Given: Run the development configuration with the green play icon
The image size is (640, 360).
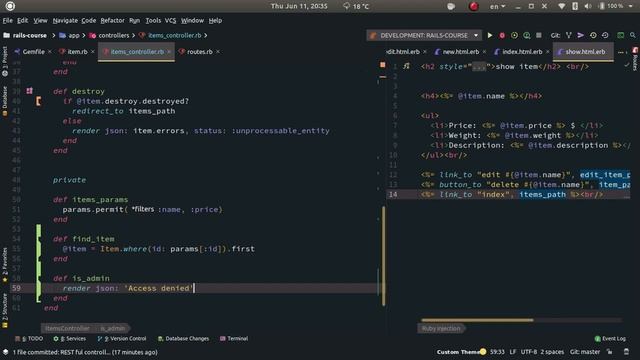Looking at the screenshot, I should (x=490, y=36).
